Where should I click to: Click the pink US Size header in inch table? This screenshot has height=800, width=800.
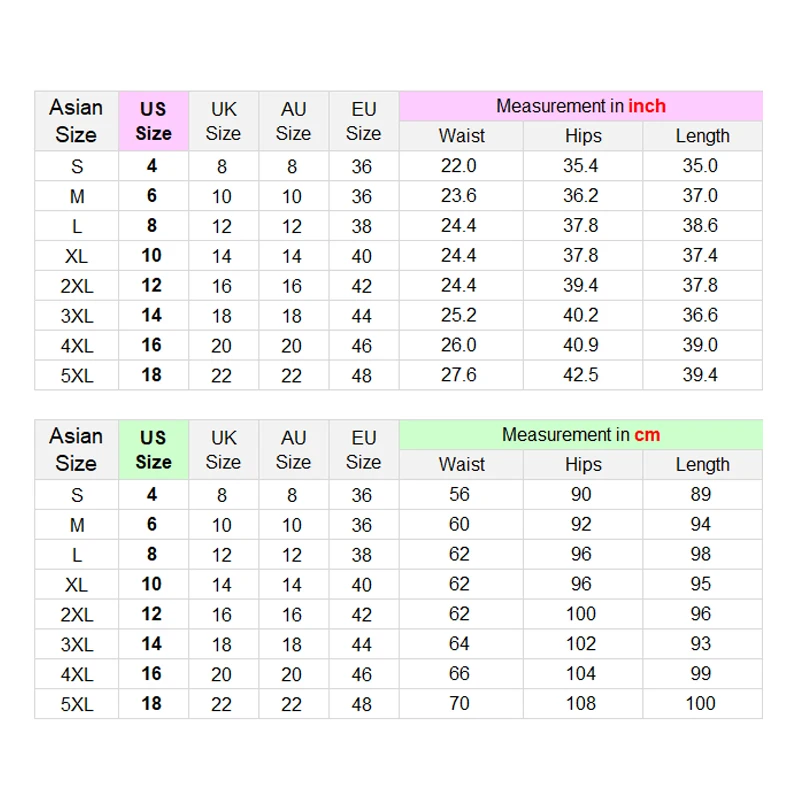(154, 121)
